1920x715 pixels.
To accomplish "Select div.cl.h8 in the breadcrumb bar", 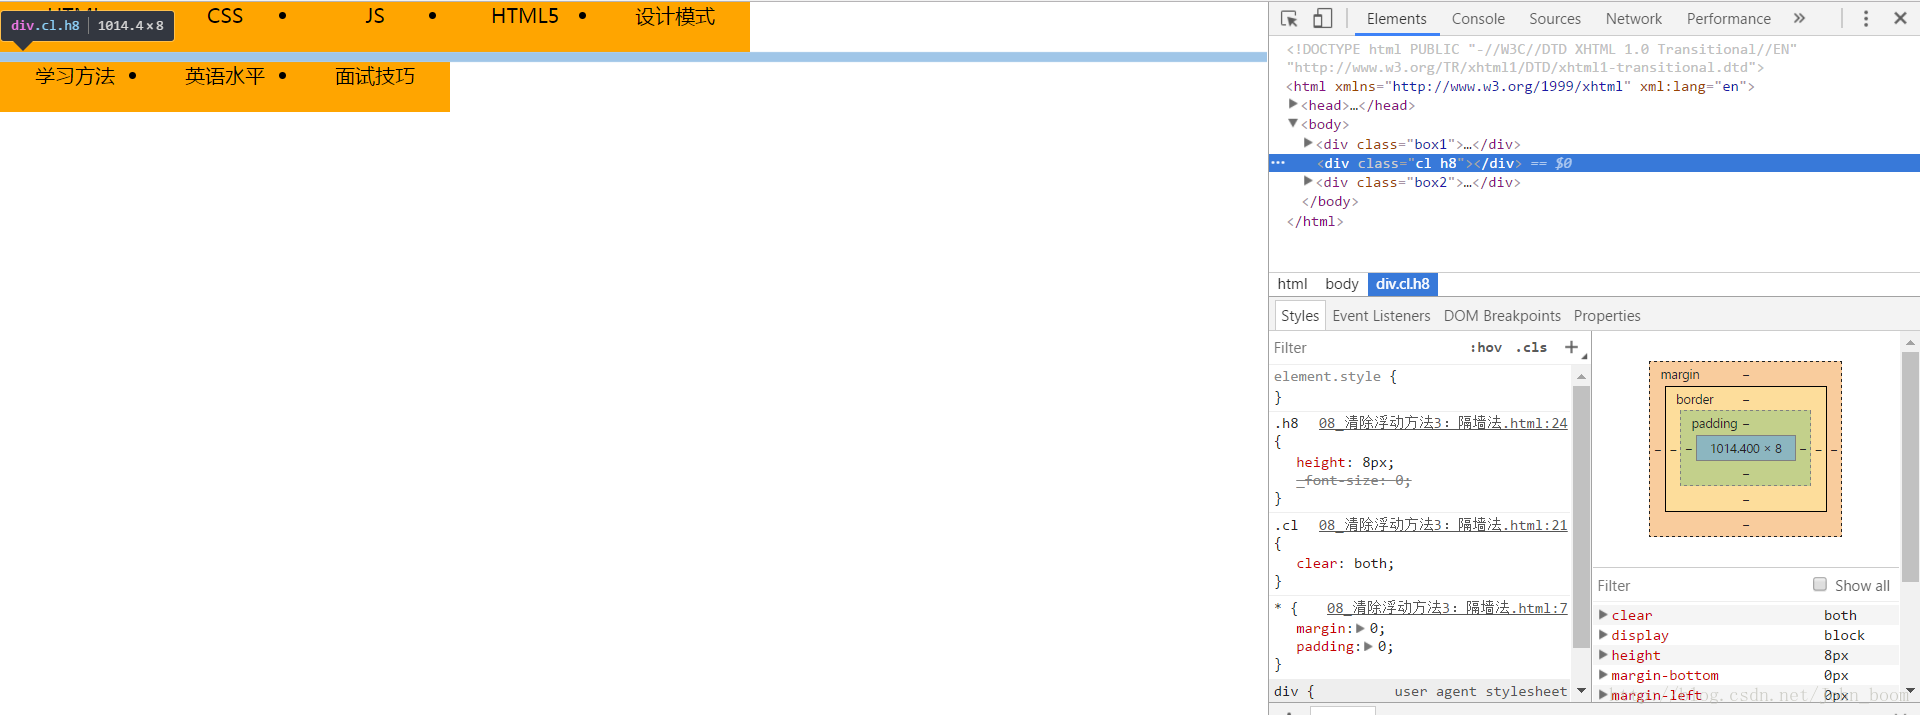I will point(1402,284).
